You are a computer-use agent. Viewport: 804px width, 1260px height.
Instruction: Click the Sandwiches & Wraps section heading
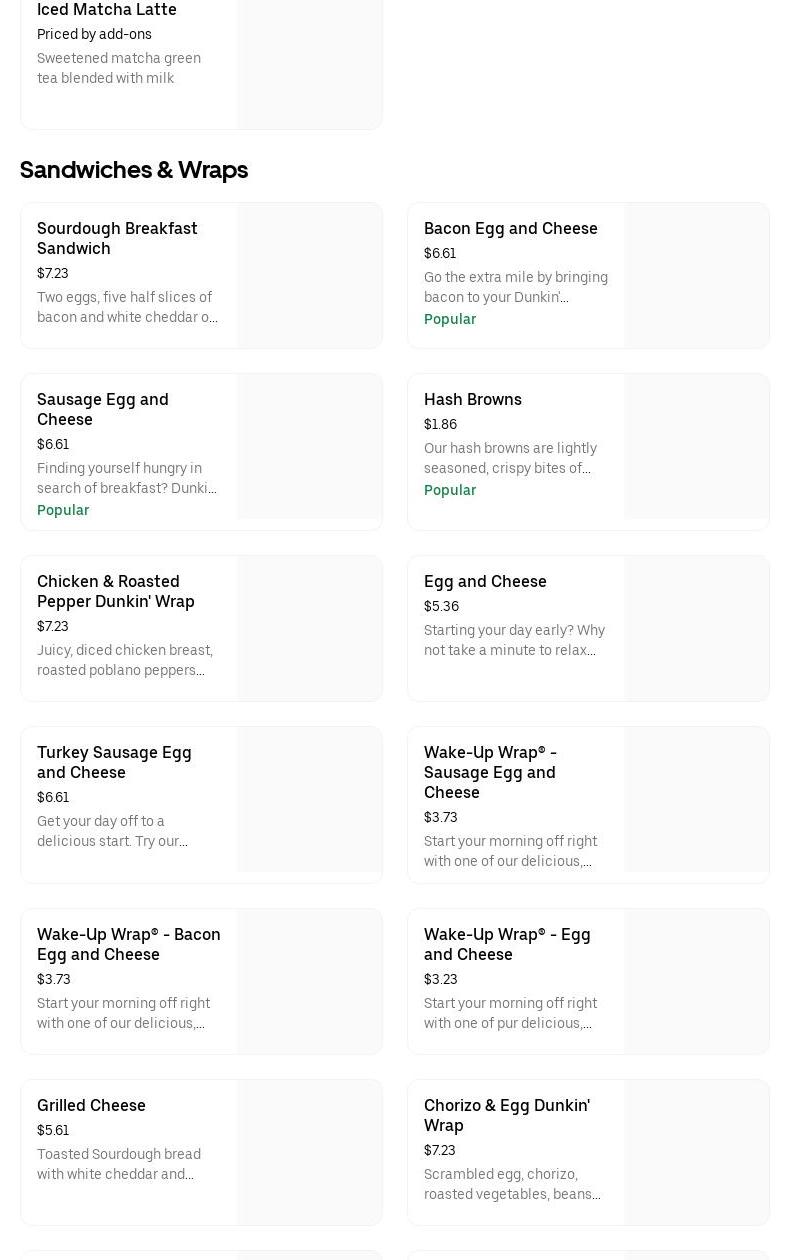134,170
